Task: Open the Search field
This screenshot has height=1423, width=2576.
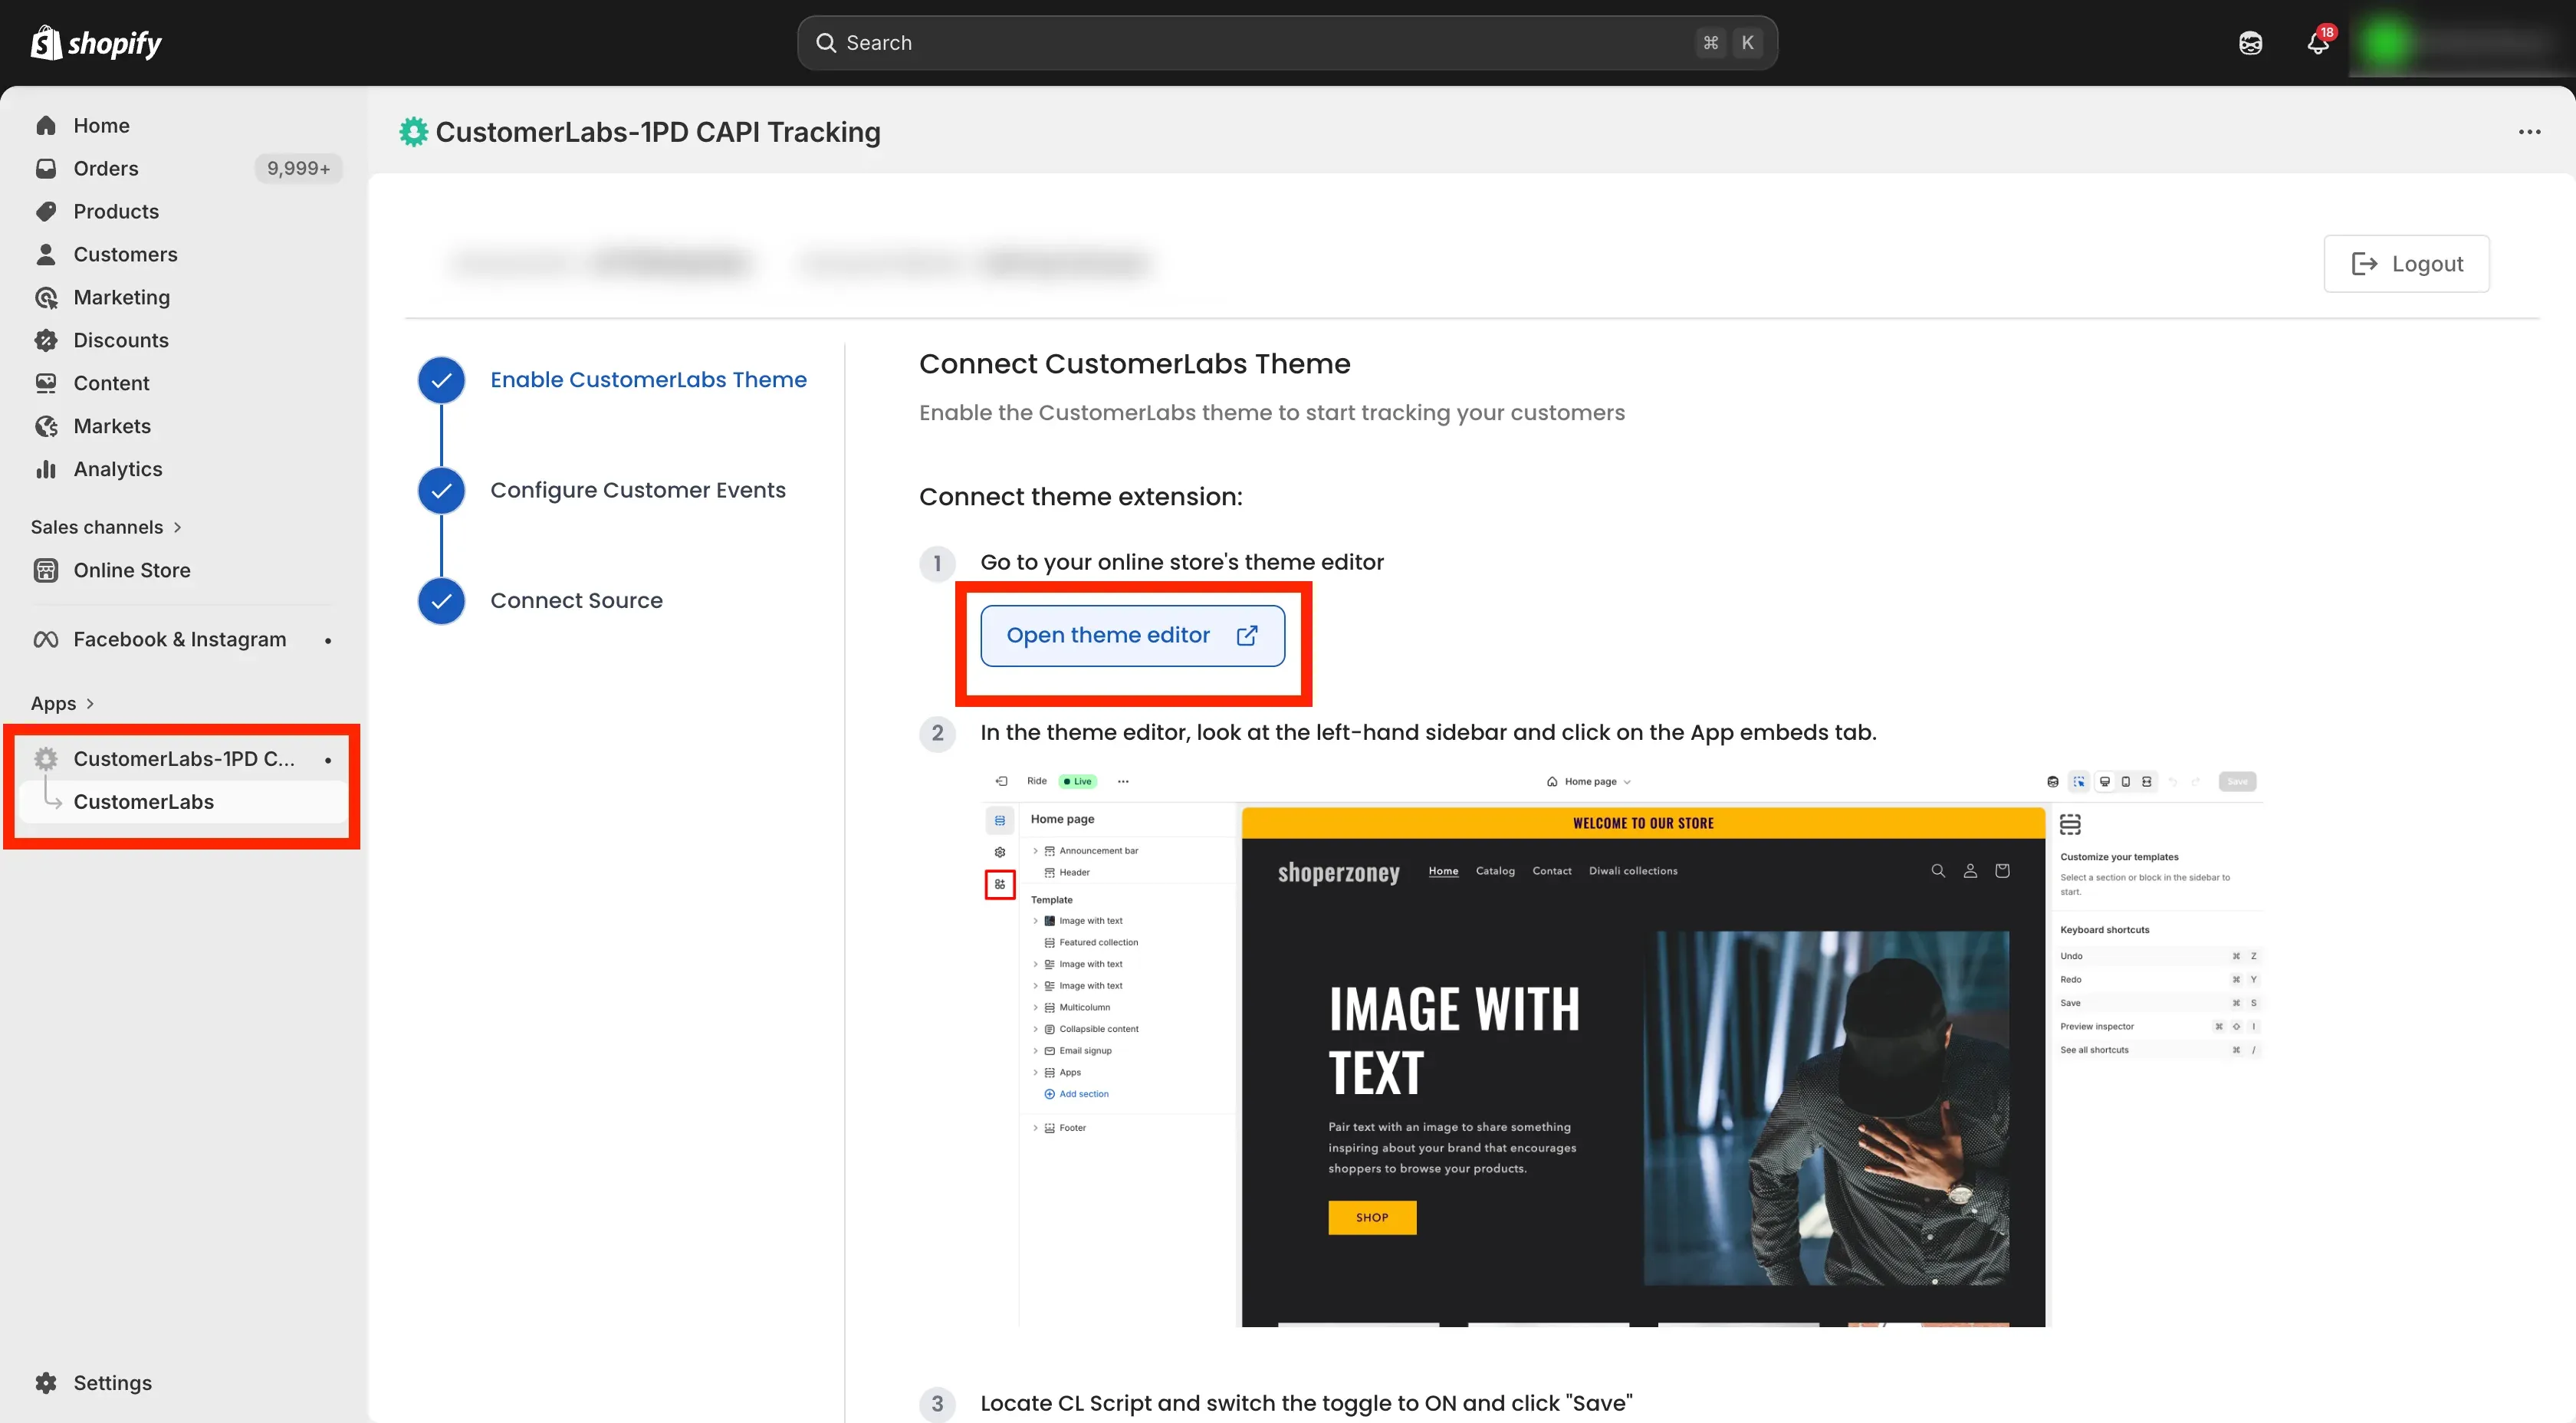Action: pyautogui.click(x=1287, y=43)
